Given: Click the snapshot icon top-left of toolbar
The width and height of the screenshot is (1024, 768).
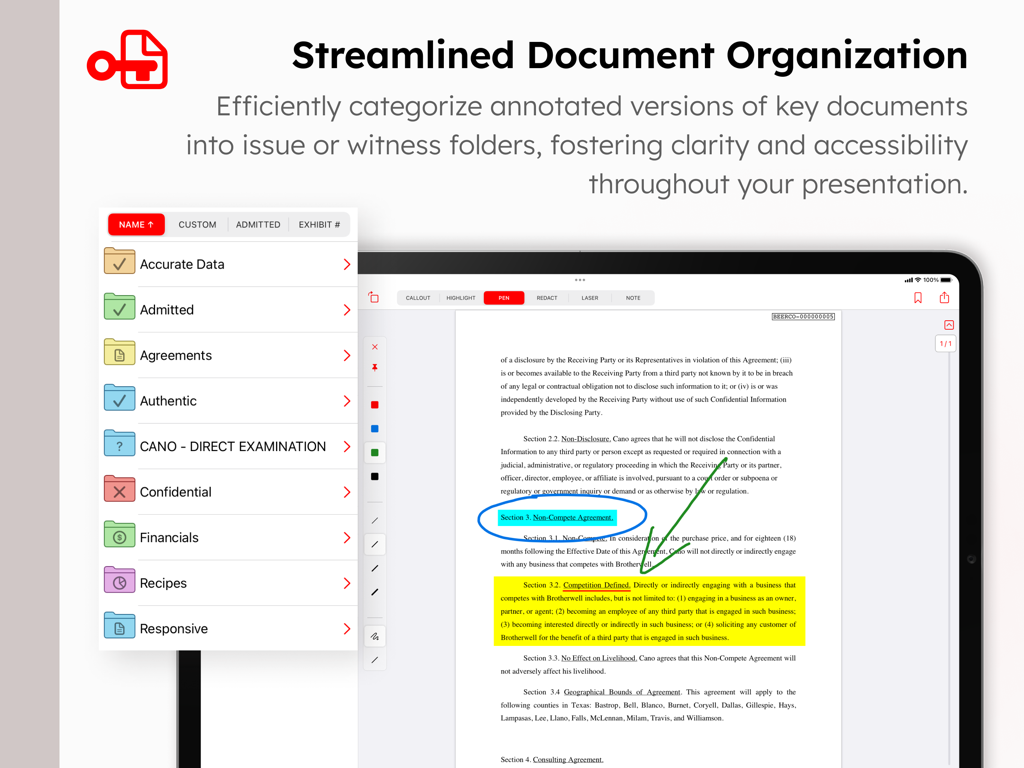Looking at the screenshot, I should [374, 297].
